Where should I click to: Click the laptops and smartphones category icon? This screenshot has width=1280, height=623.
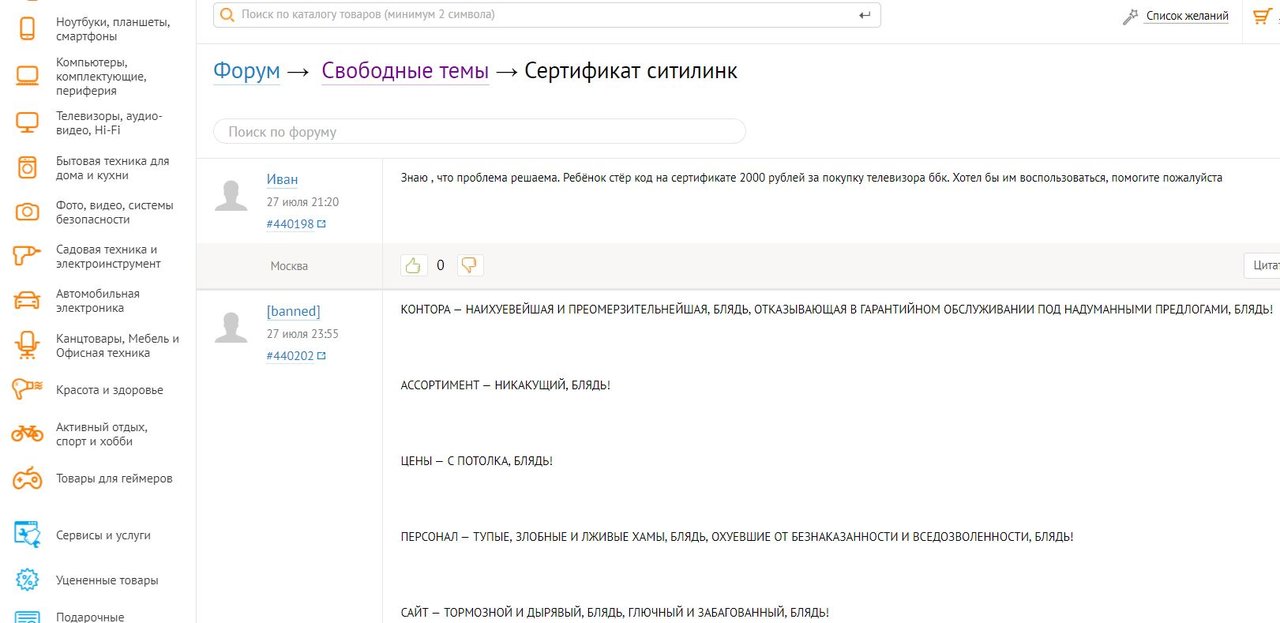(27, 29)
